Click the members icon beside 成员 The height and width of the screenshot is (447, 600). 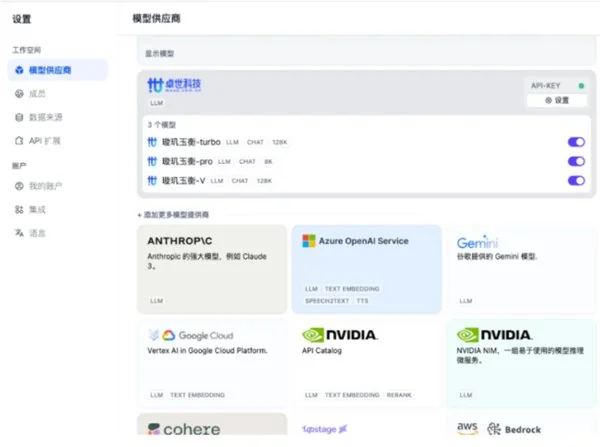pos(19,94)
